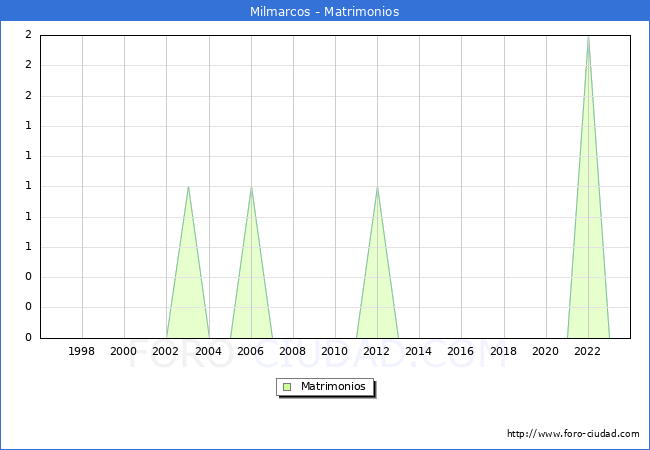
Task: Select the 2018 year label
Action: [x=503, y=351]
